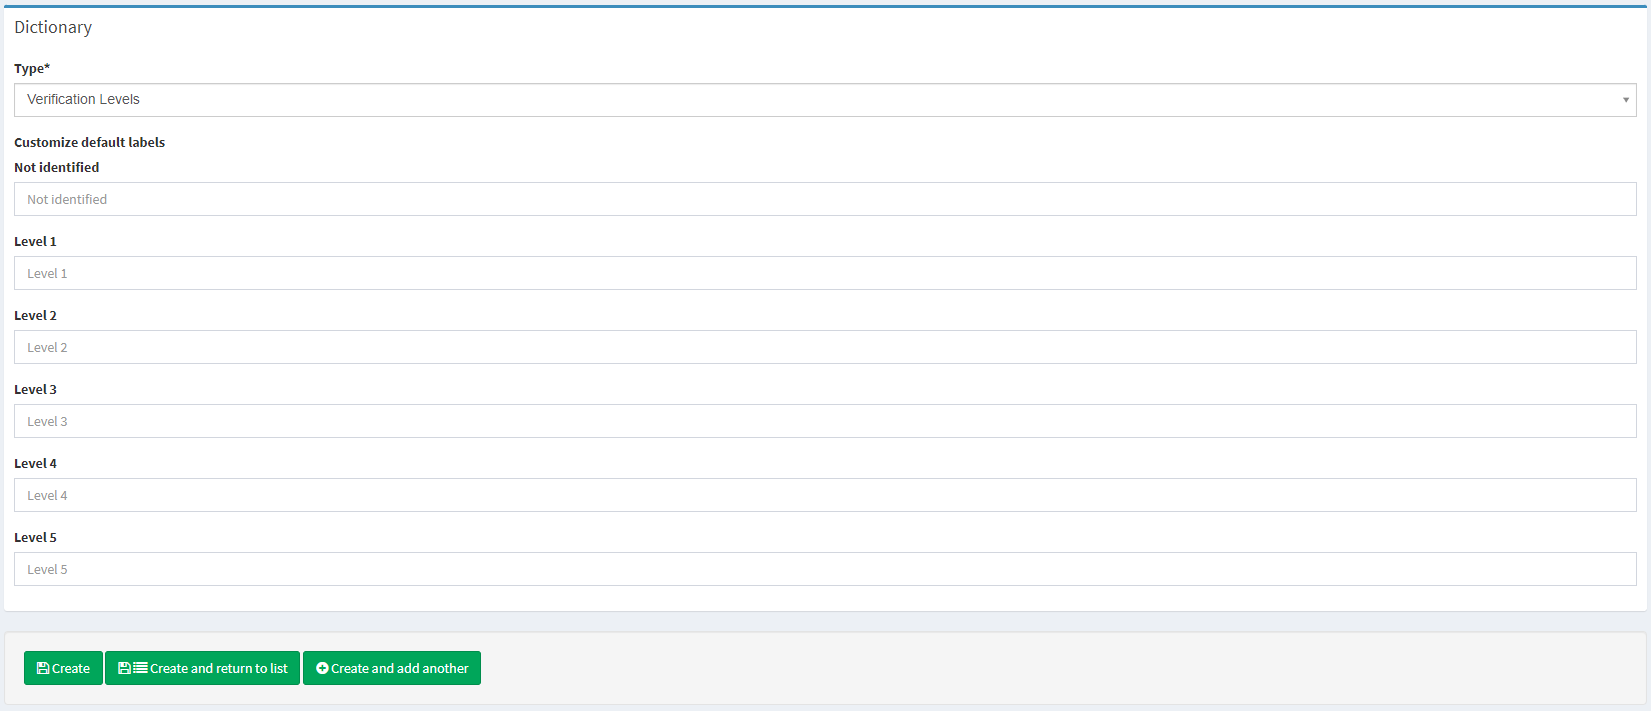This screenshot has width=1651, height=711.
Task: Click the bold Type* field label
Action: pos(32,68)
